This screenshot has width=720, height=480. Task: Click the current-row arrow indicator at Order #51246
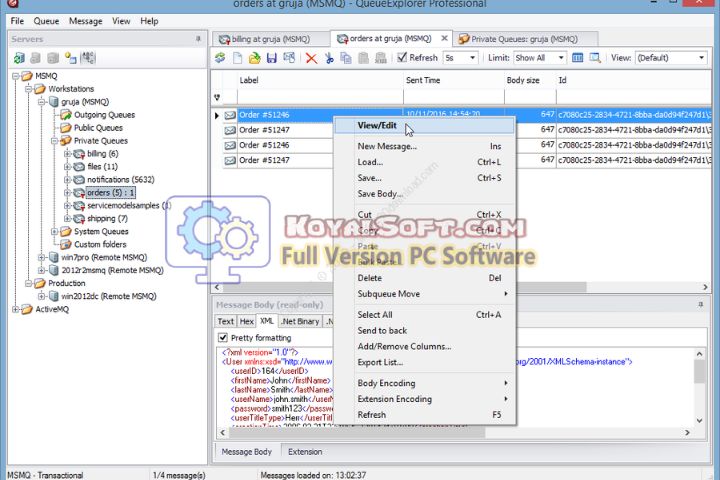[x=217, y=115]
